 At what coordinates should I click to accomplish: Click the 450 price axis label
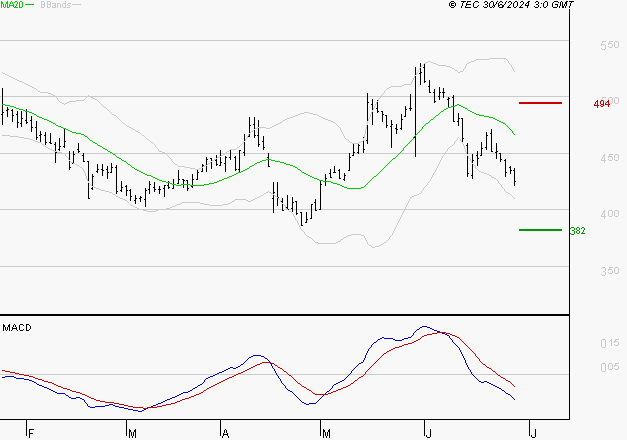point(610,158)
